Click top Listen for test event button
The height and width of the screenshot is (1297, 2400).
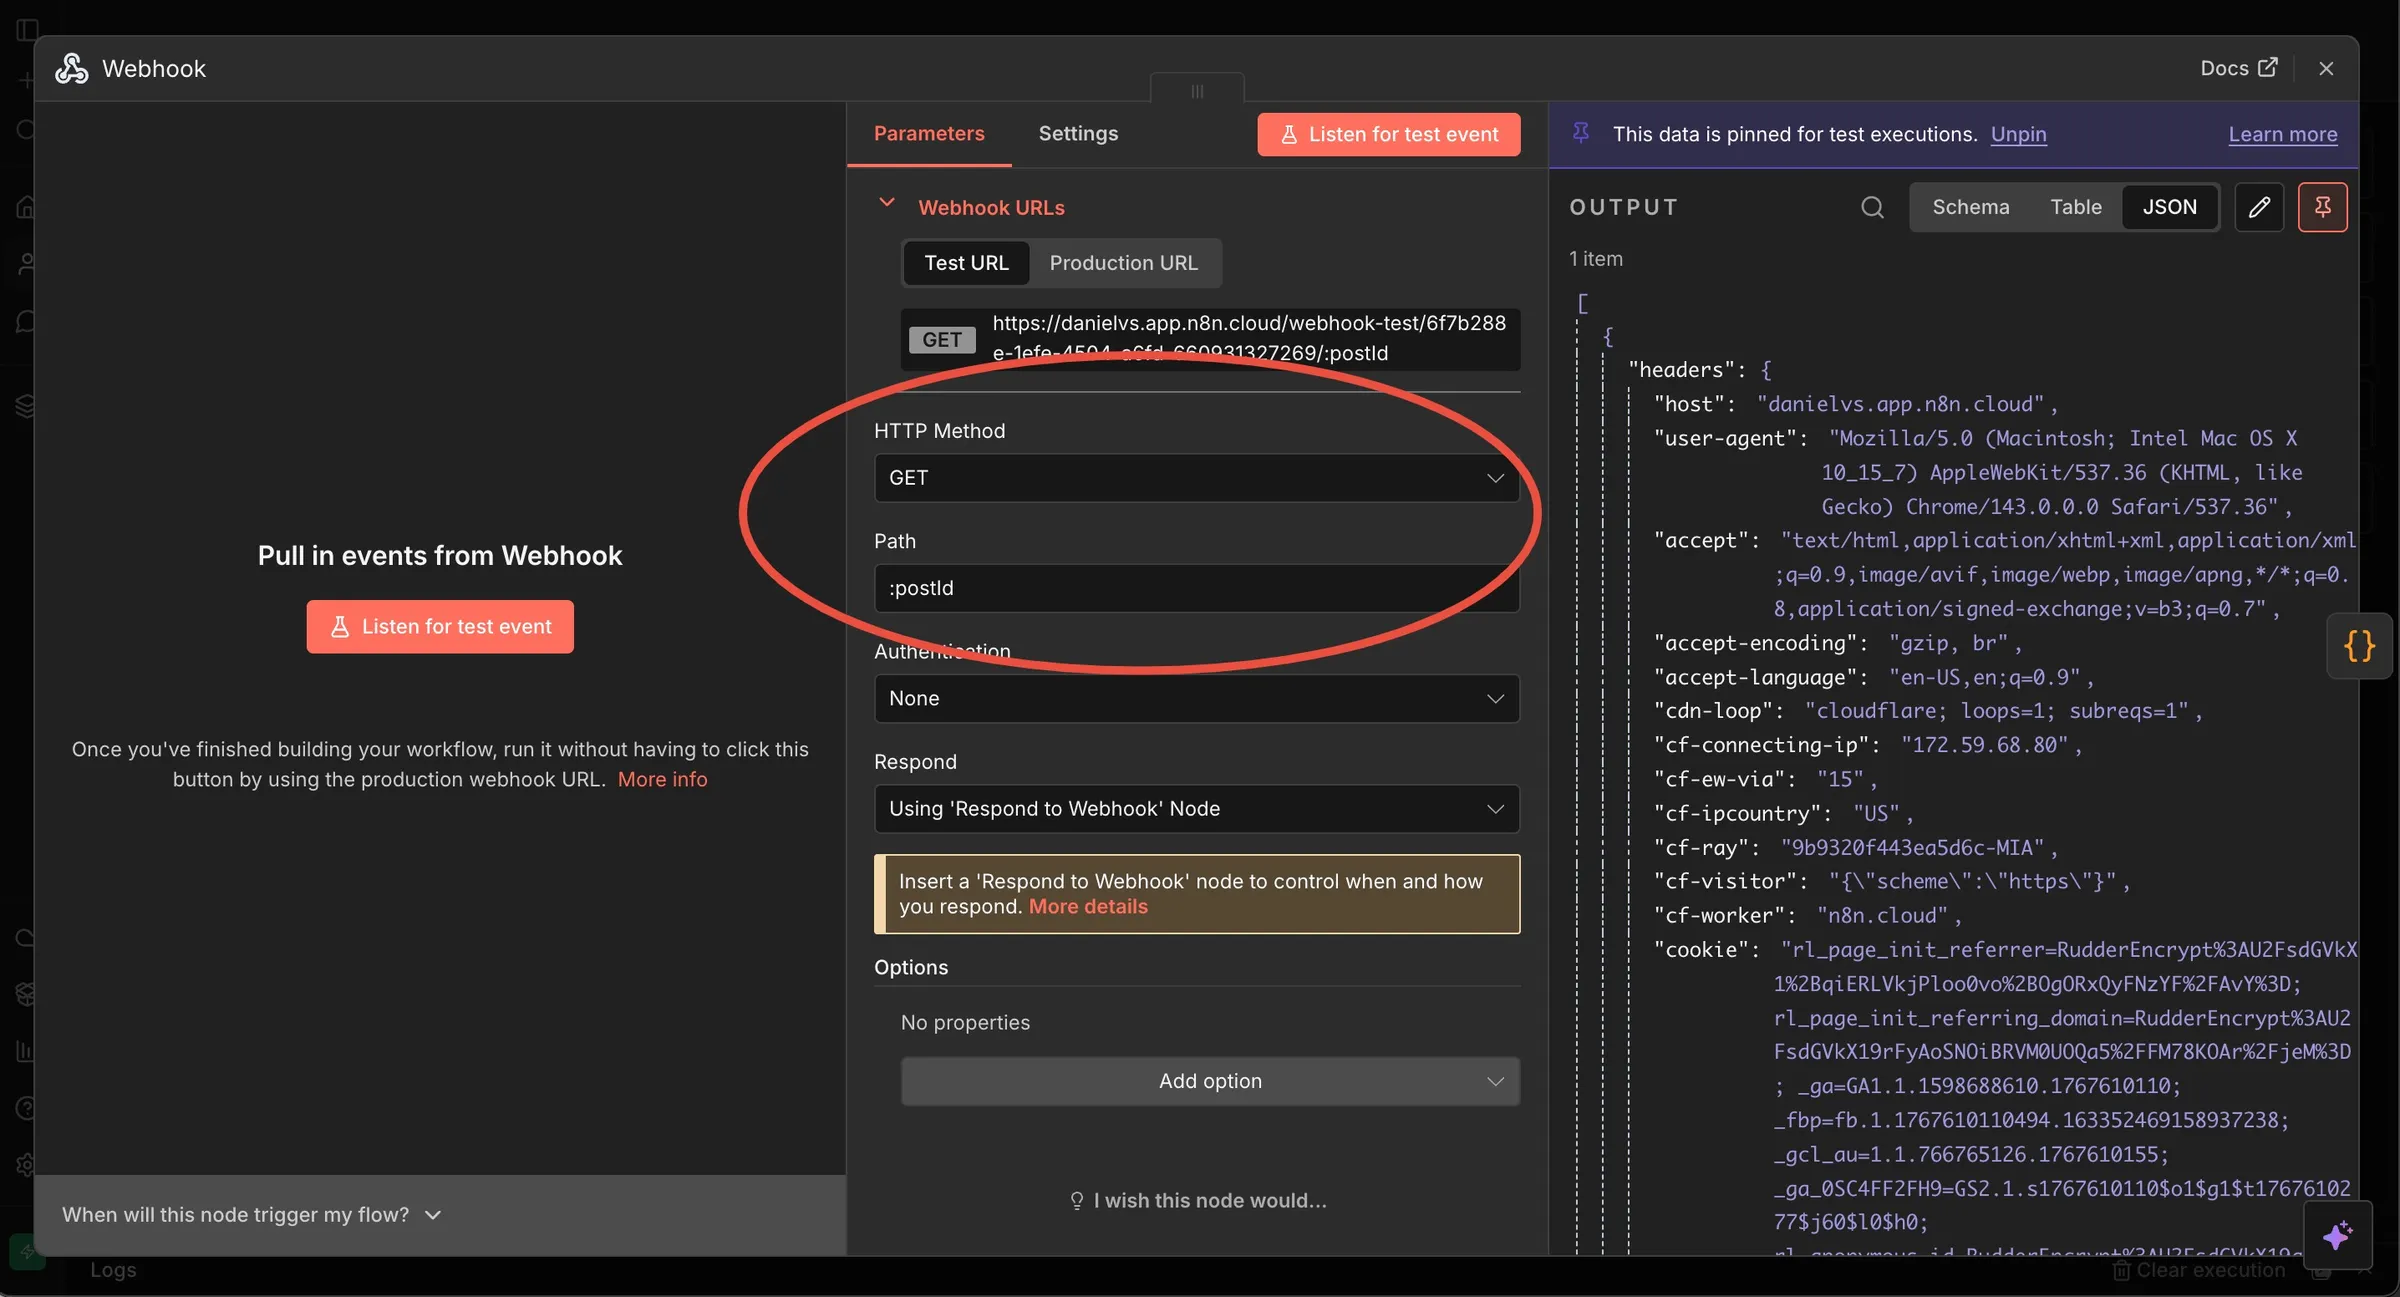click(x=1389, y=134)
